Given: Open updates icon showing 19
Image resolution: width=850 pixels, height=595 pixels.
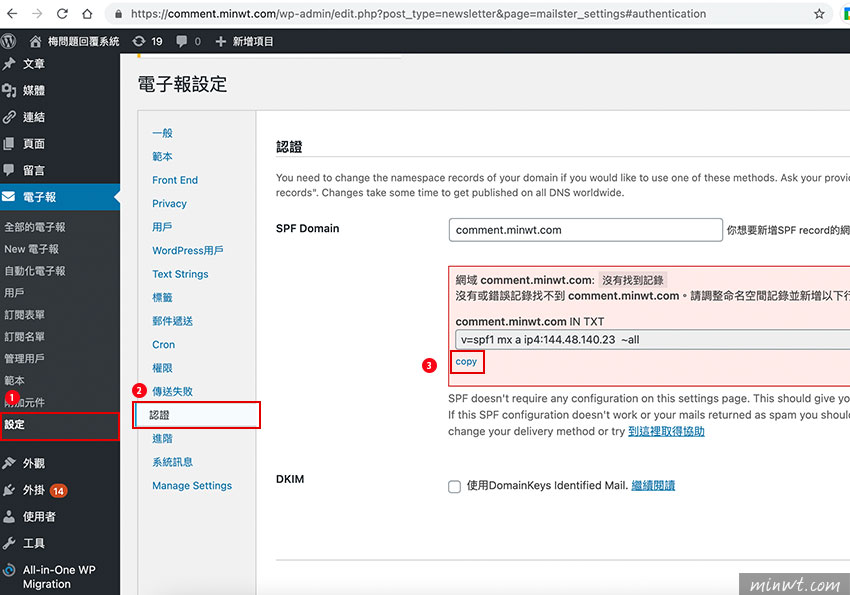Looking at the screenshot, I should click(147, 41).
